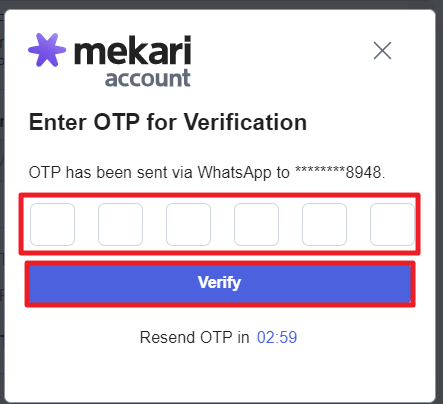The image size is (443, 404).
Task: Click the purple Mekari star logo
Action: pyautogui.click(x=47, y=50)
